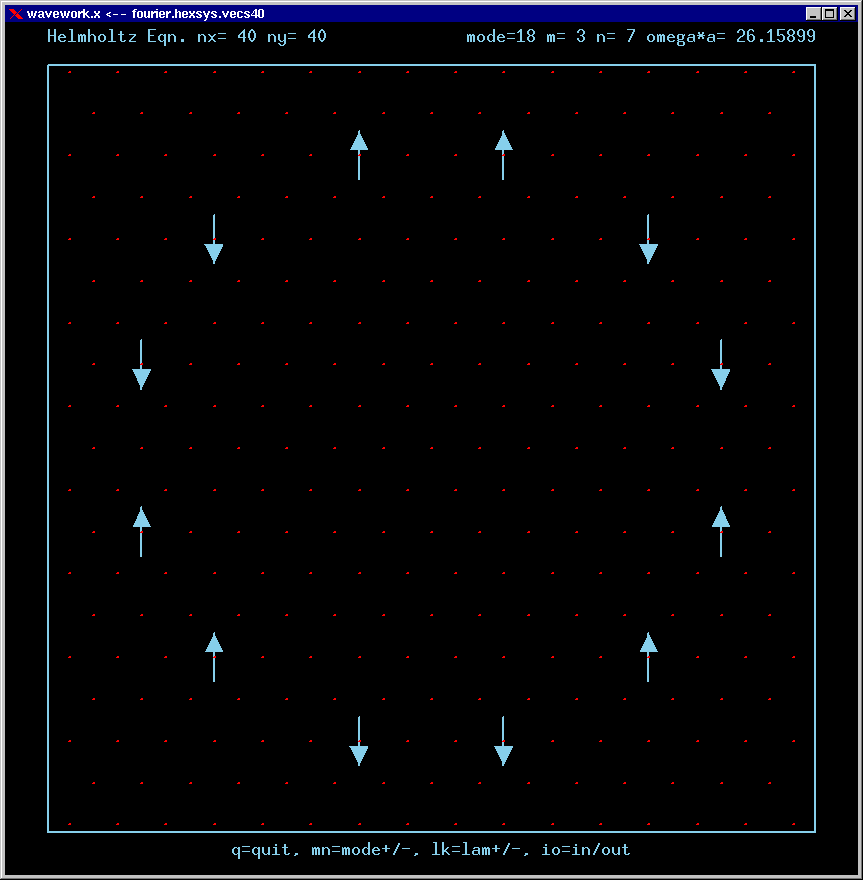This screenshot has width=863, height=880.
Task: Click the left upward arrow in the top pair
Action: pos(359,154)
